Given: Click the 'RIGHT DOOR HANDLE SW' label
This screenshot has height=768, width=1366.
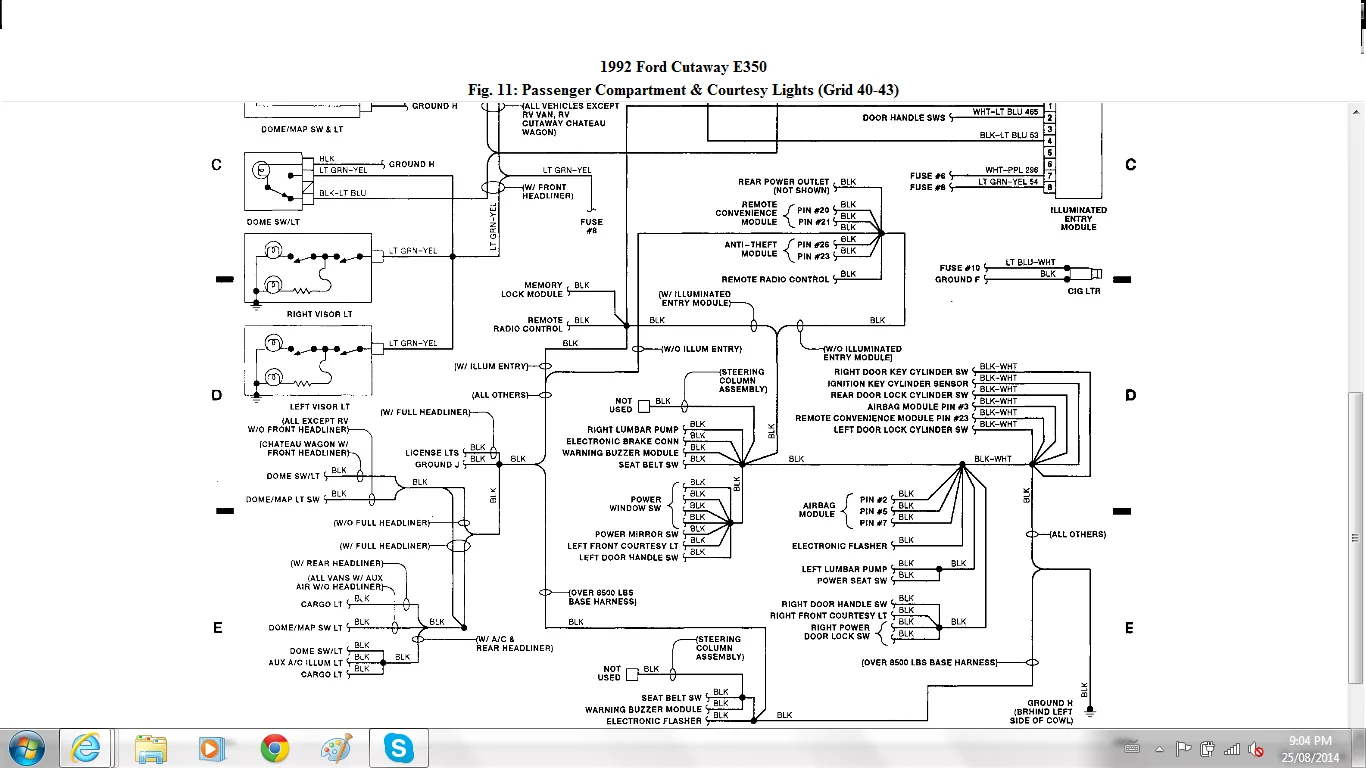Looking at the screenshot, I should click(834, 605).
